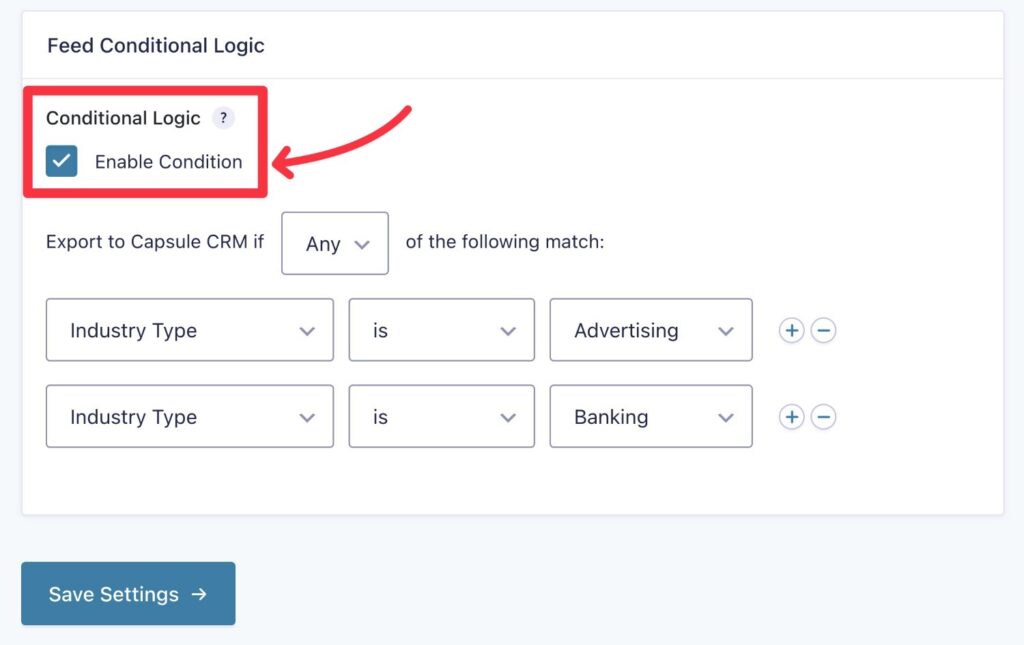Click the chevron on the Advertising dropdown
This screenshot has width=1024, height=645.
[x=727, y=330]
